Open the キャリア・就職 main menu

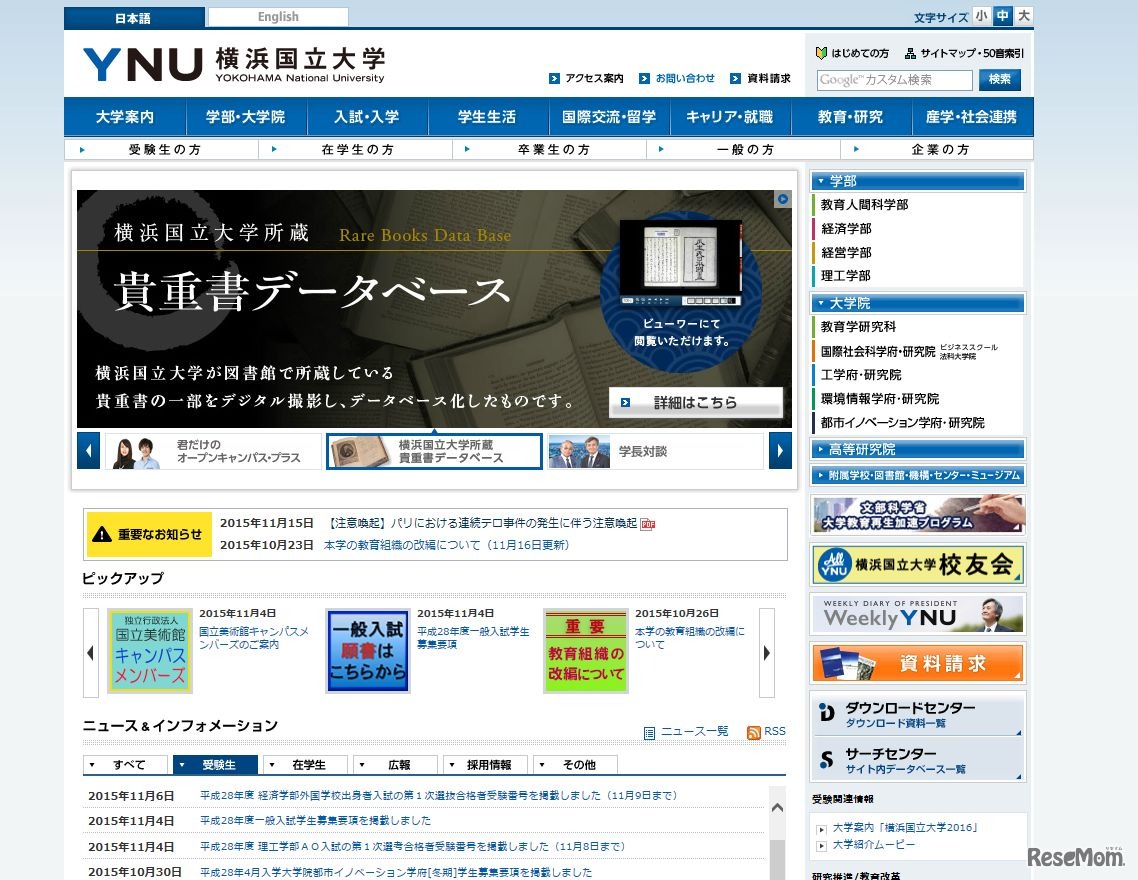pyautogui.click(x=729, y=117)
